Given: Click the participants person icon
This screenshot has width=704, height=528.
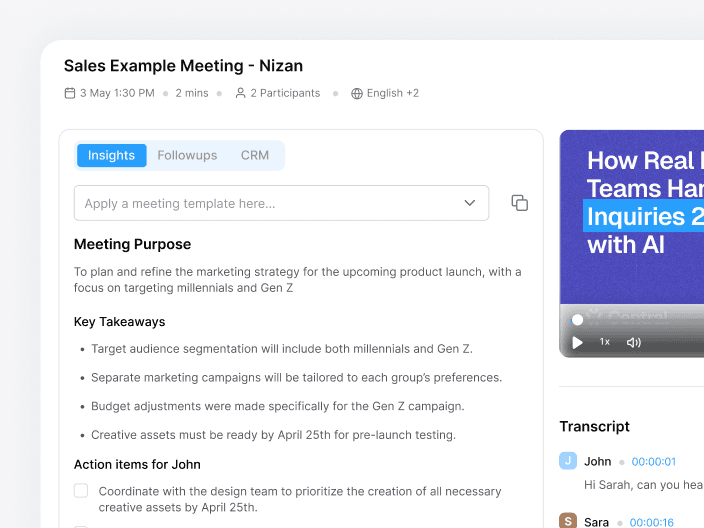Looking at the screenshot, I should tap(241, 93).
